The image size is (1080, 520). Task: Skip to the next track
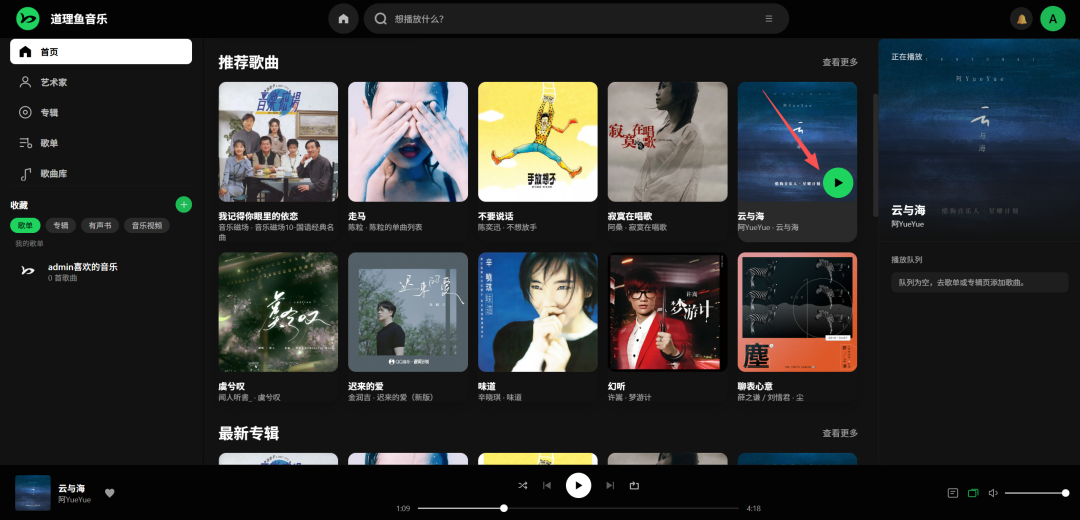click(x=610, y=486)
